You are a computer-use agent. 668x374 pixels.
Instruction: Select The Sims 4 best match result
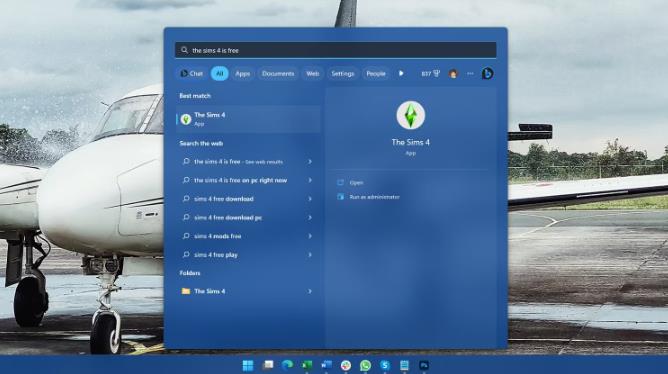248,119
